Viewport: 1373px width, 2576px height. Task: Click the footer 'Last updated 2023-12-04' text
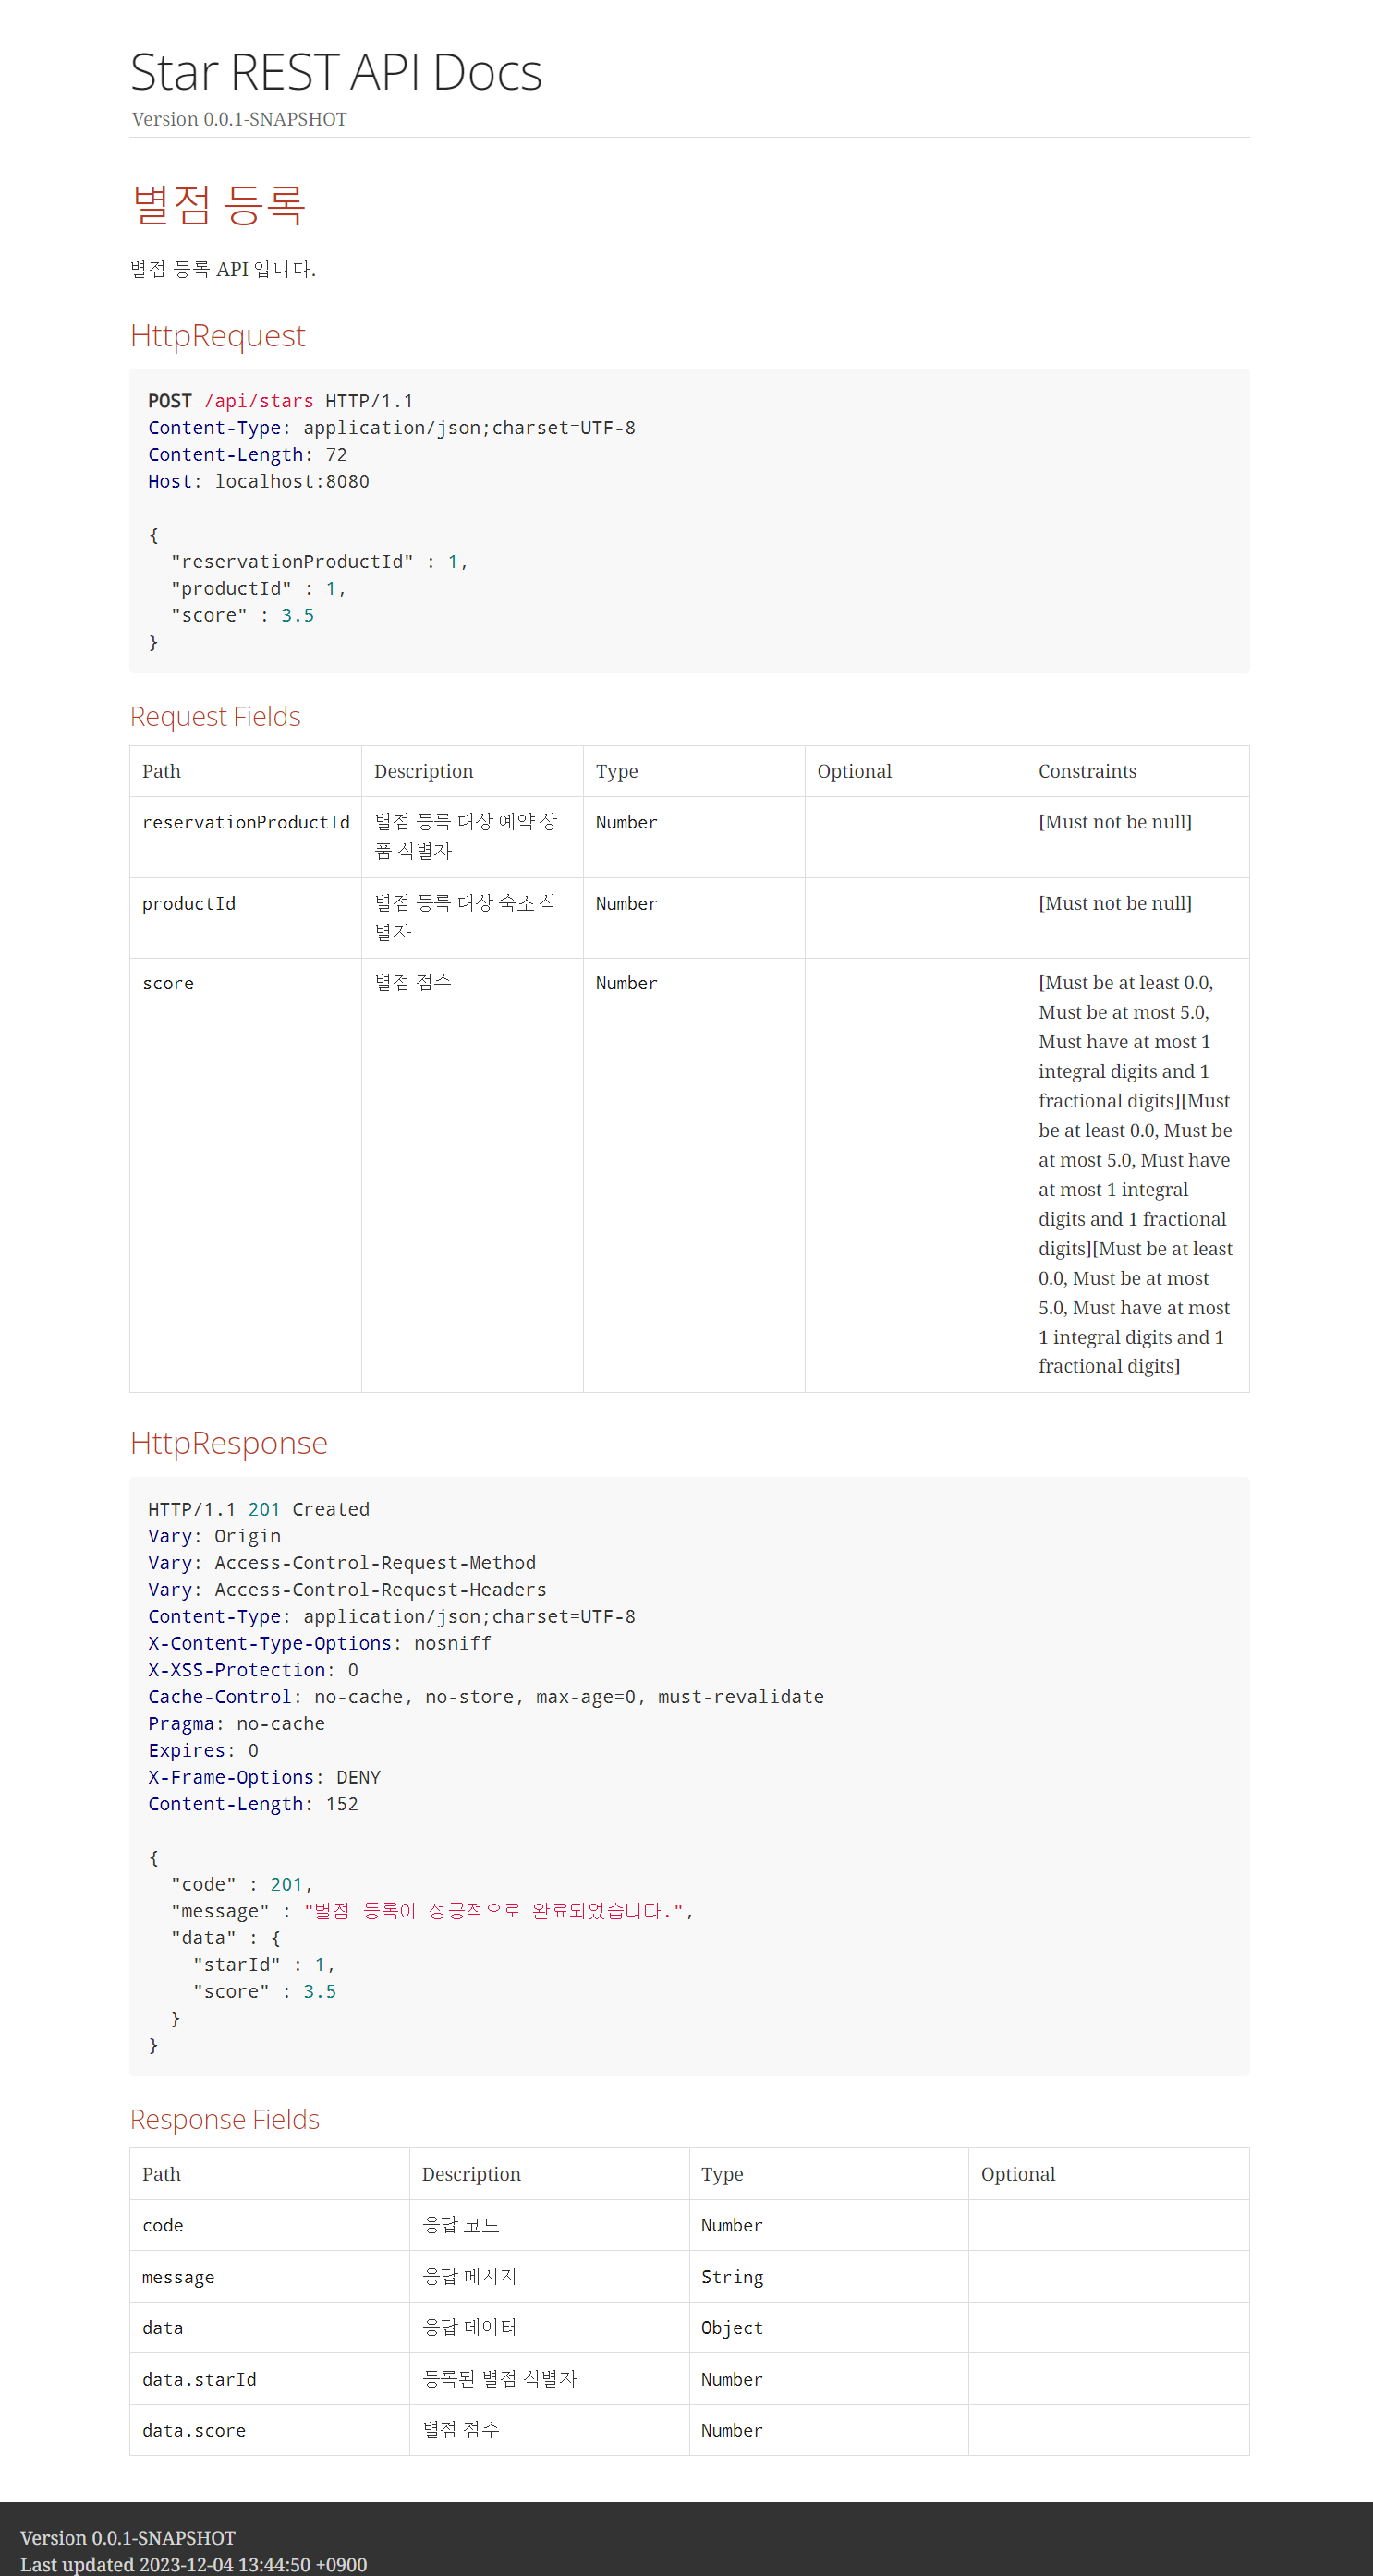tap(194, 2564)
